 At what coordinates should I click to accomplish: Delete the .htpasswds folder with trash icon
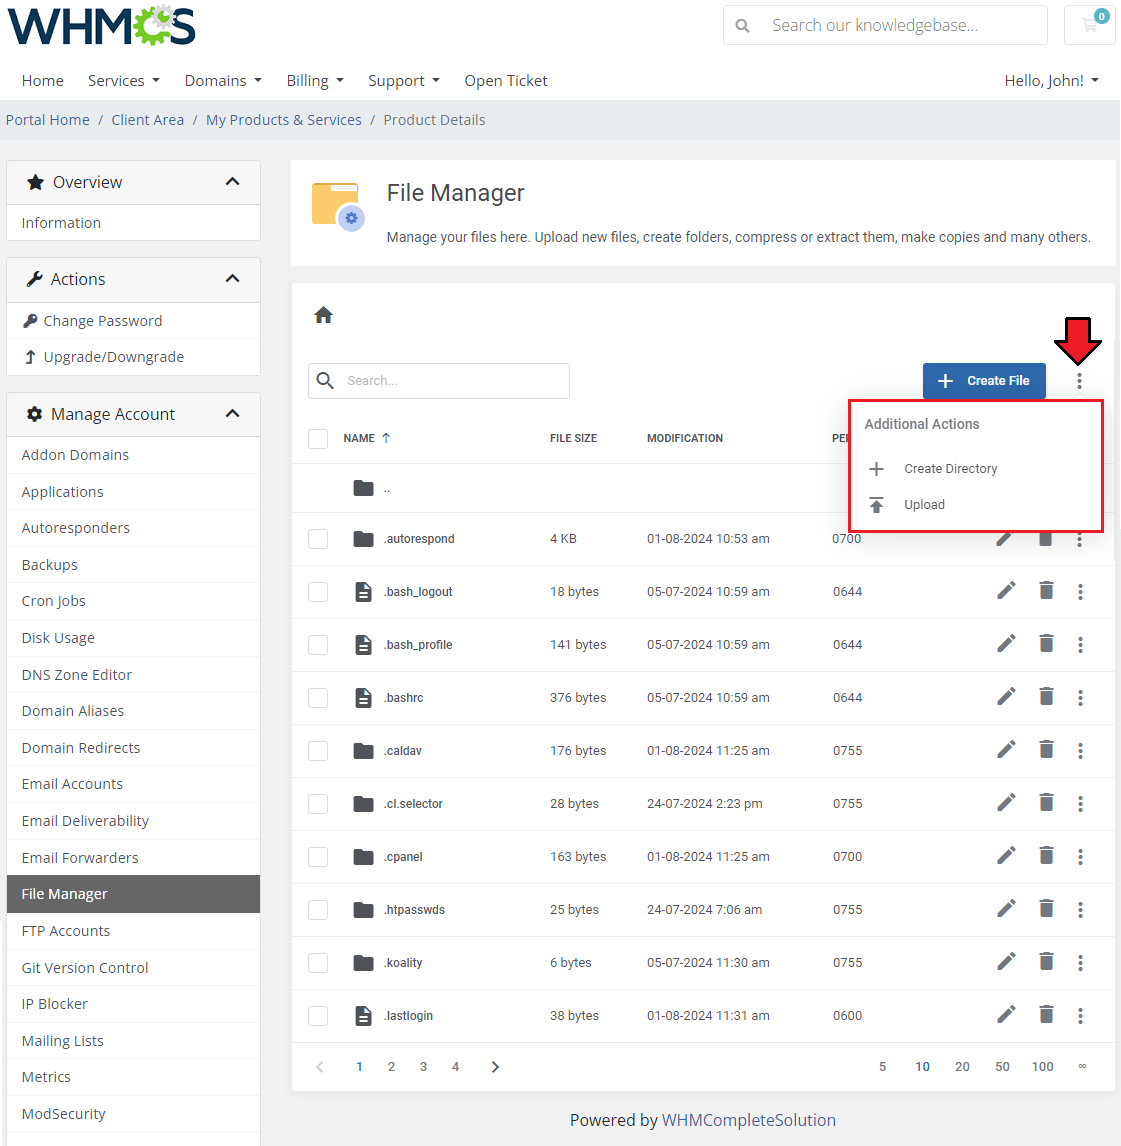[x=1046, y=908]
